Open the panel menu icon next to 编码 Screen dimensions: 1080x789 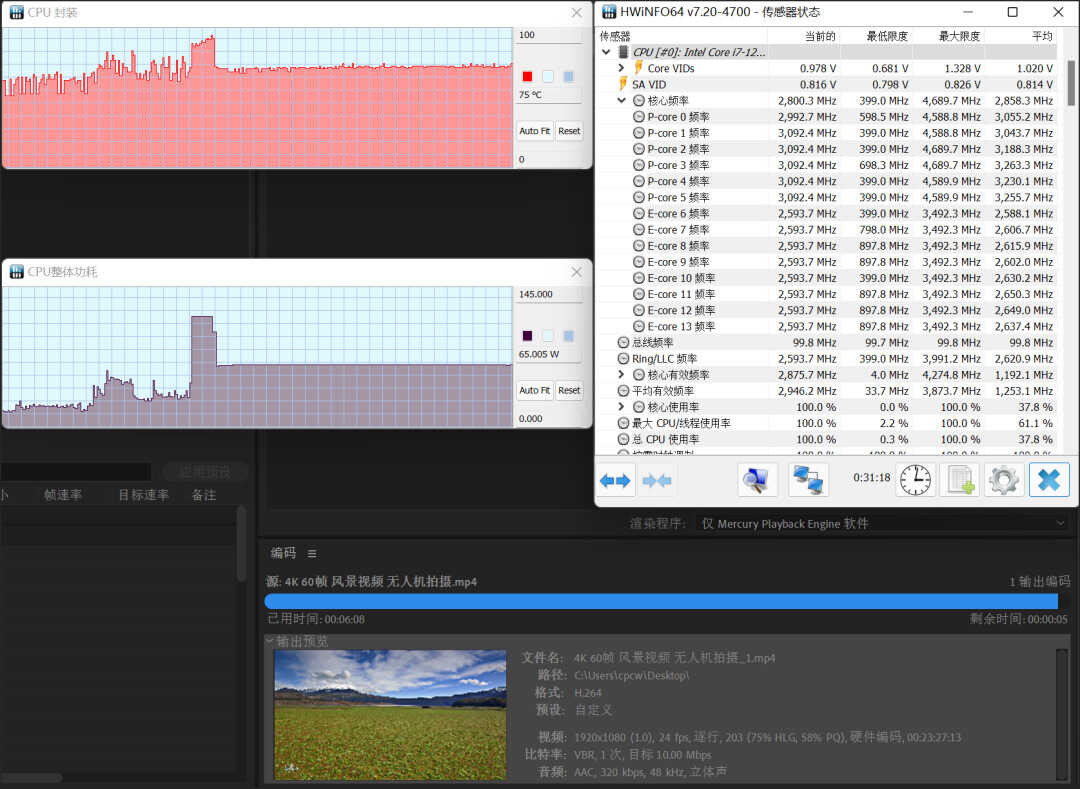[312, 553]
